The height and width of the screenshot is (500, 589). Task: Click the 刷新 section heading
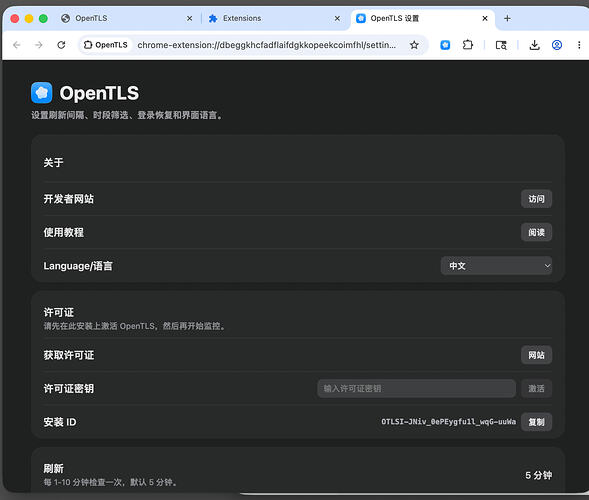coord(53,468)
